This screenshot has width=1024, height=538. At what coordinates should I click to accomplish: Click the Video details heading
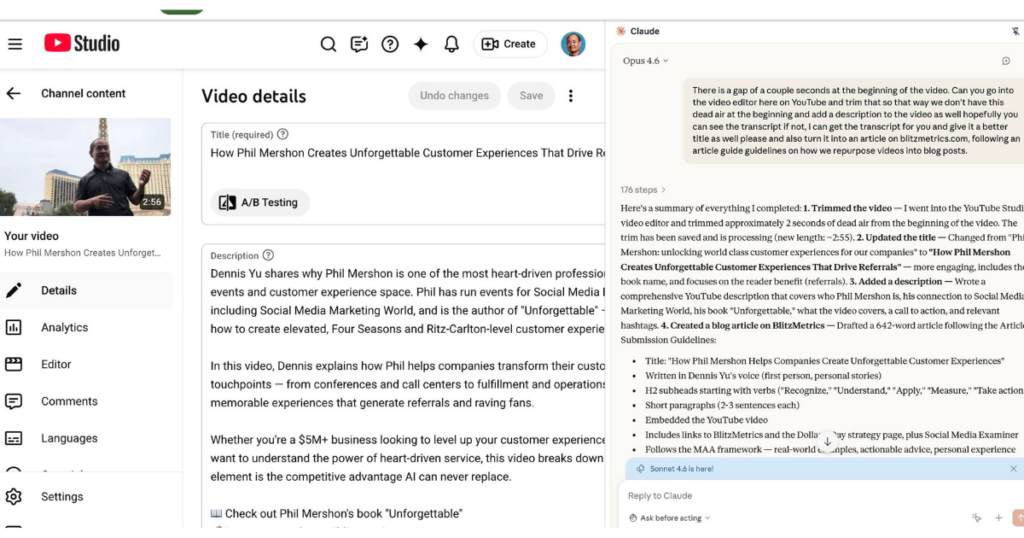[x=253, y=96]
